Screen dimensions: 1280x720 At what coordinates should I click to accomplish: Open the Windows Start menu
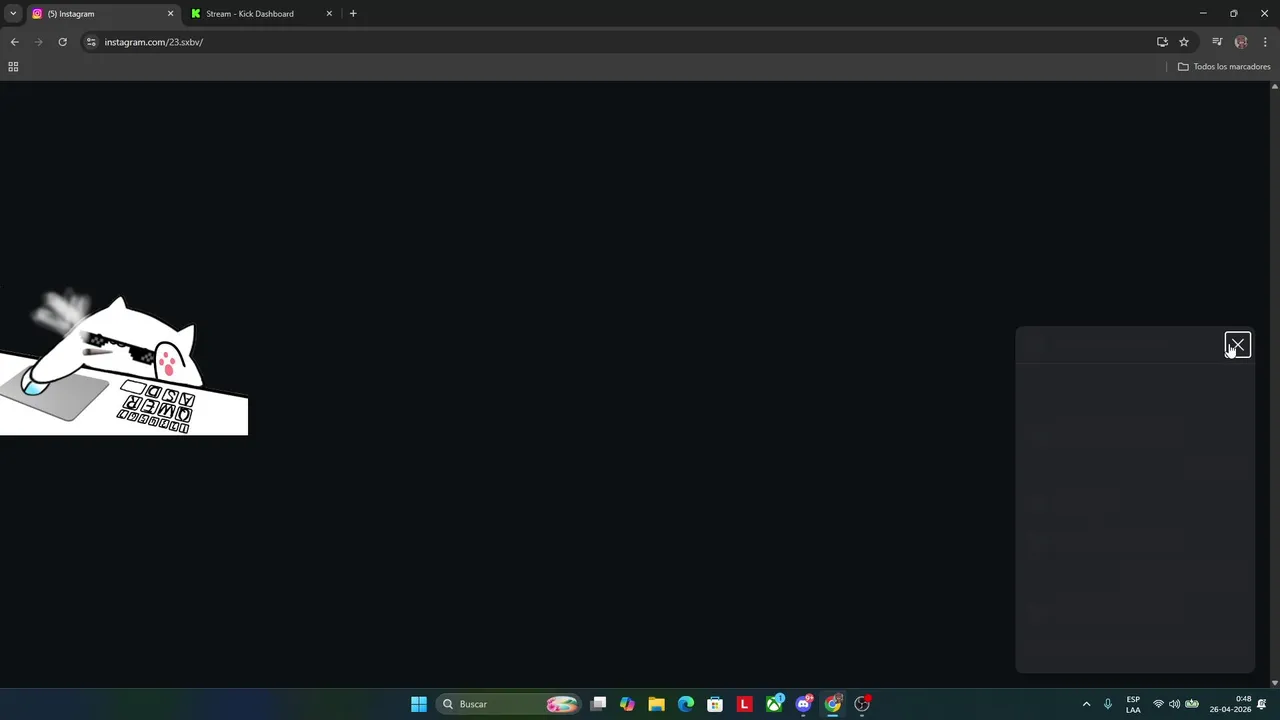pyautogui.click(x=419, y=704)
